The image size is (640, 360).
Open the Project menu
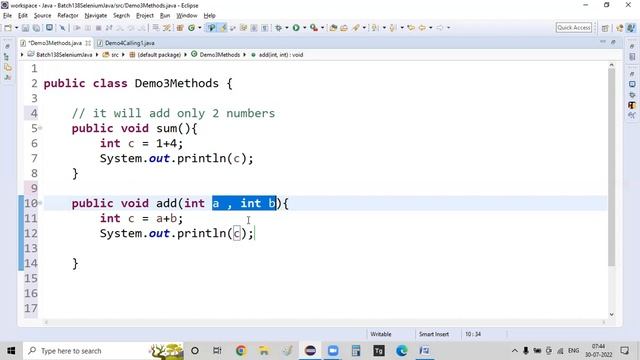pyautogui.click(x=144, y=16)
